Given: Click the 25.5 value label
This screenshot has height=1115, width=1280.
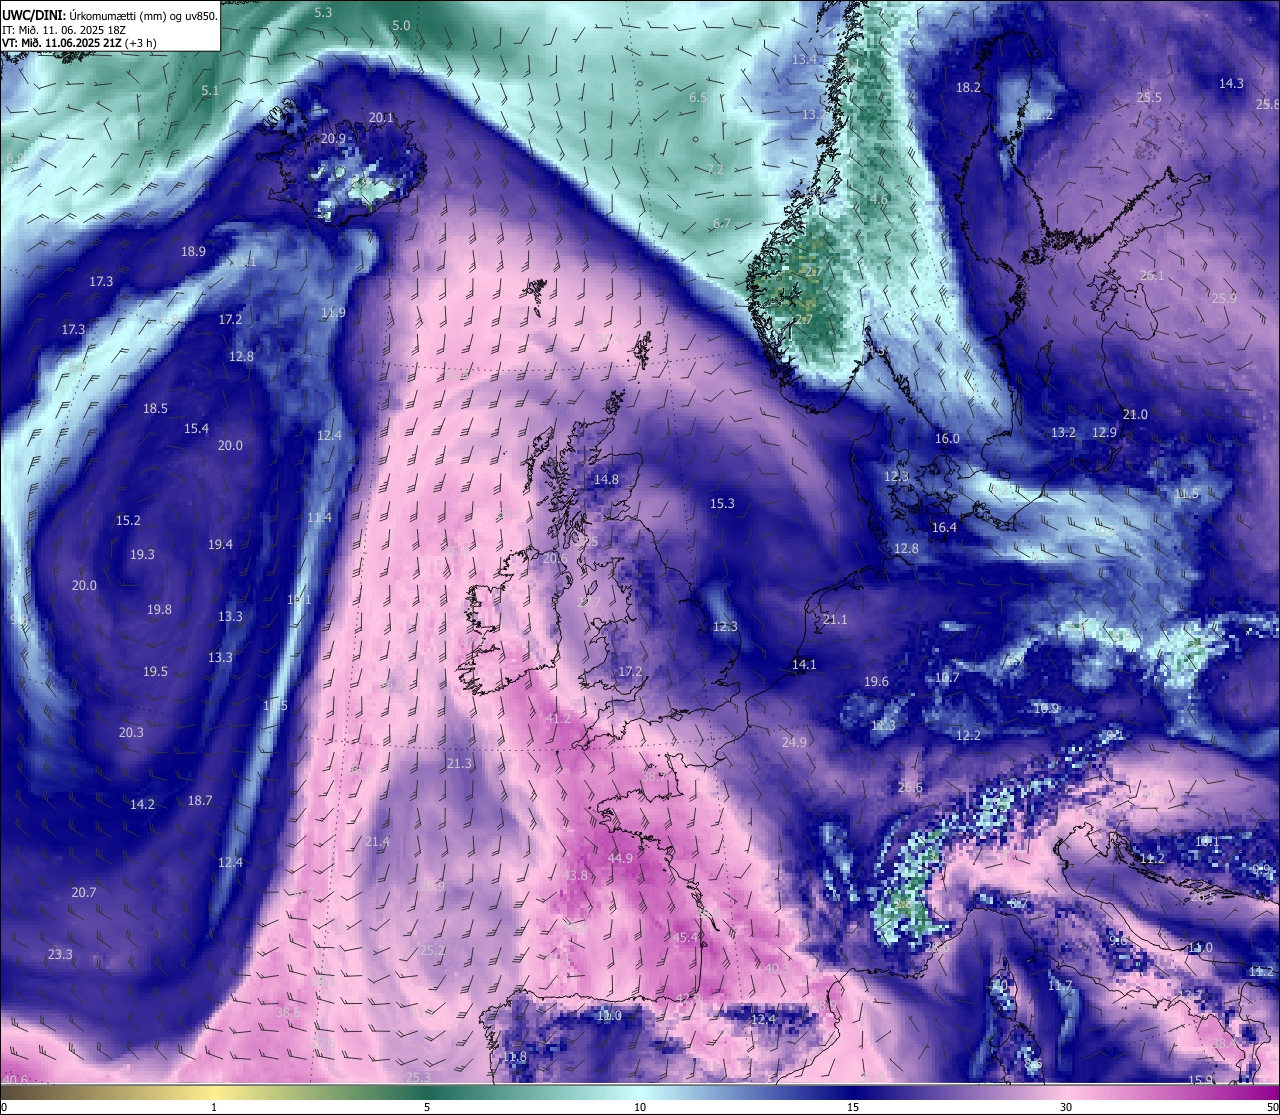Looking at the screenshot, I should click(1149, 97).
